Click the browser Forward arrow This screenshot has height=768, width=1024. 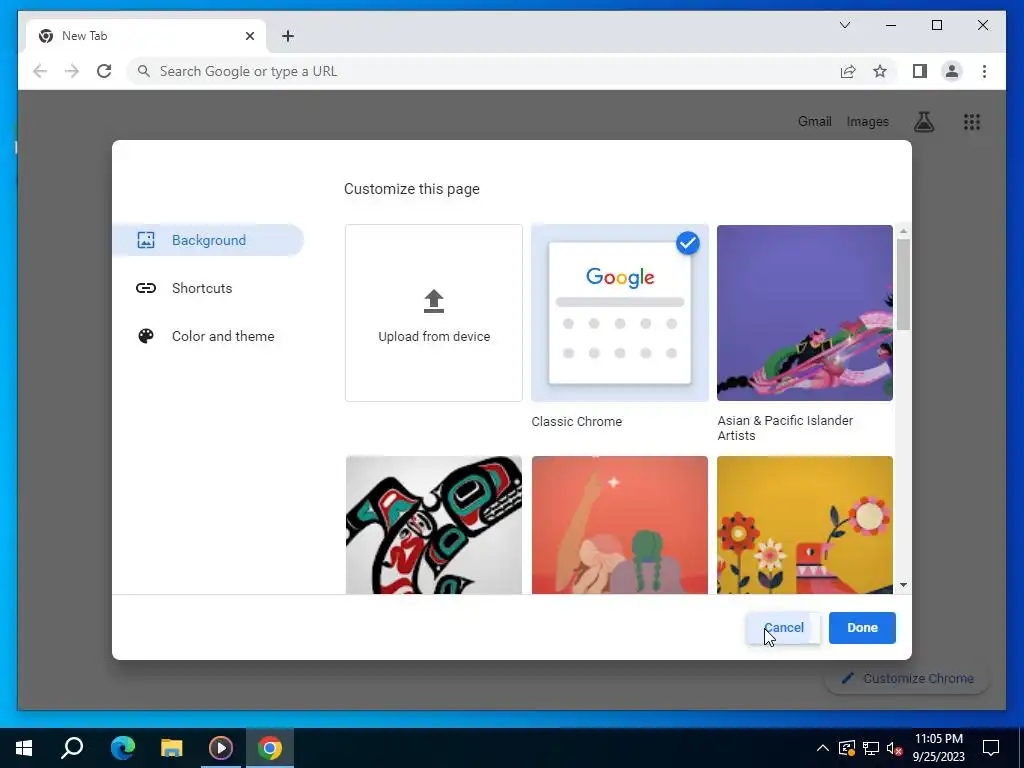coord(72,71)
